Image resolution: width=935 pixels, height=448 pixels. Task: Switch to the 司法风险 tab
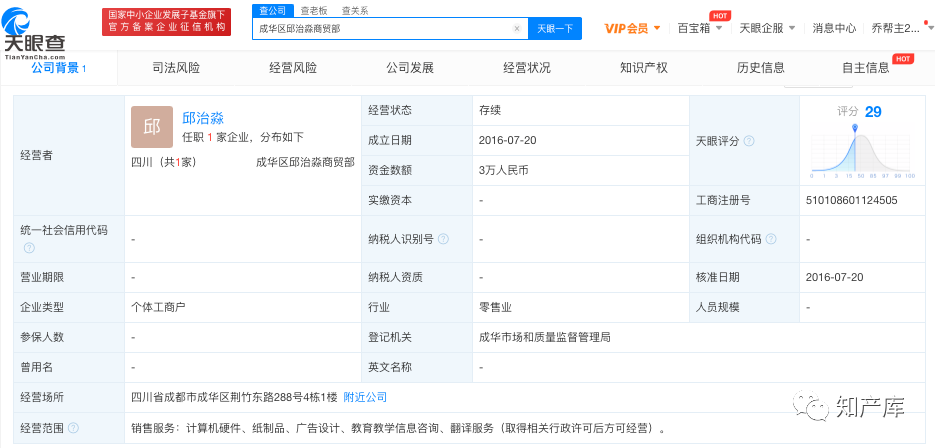click(176, 68)
